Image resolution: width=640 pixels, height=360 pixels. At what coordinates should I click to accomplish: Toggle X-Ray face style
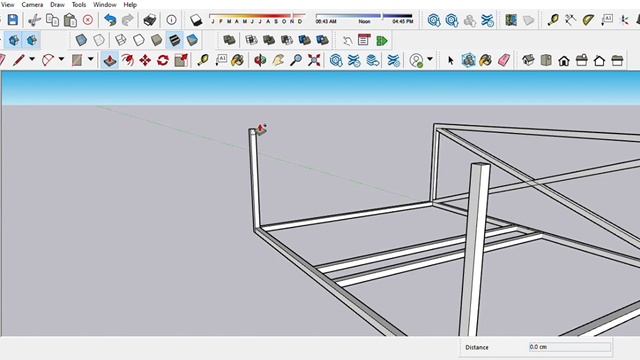(81, 40)
